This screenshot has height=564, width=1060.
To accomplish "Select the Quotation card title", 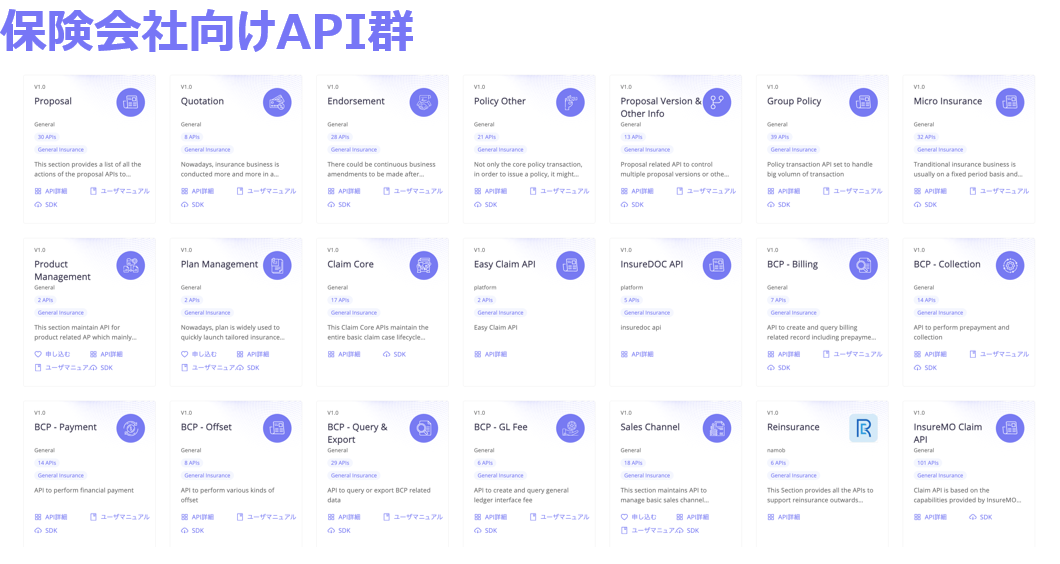I will click(202, 101).
